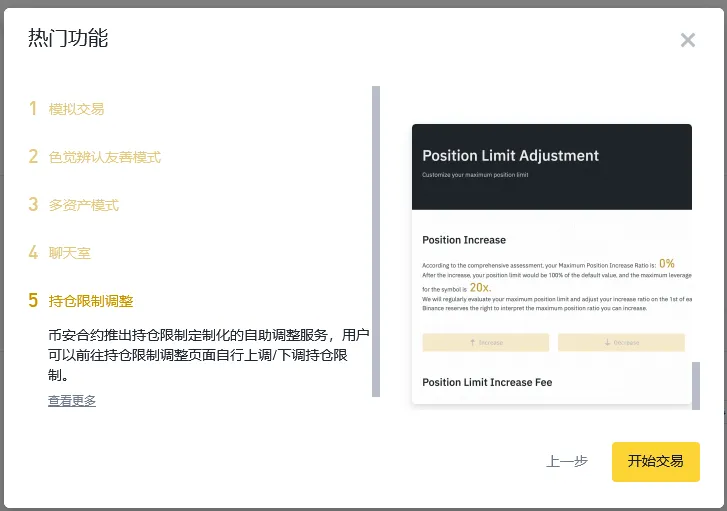Viewport: 727px width, 511px height.
Task: Click the feature list scrollbar
Action: 376,241
